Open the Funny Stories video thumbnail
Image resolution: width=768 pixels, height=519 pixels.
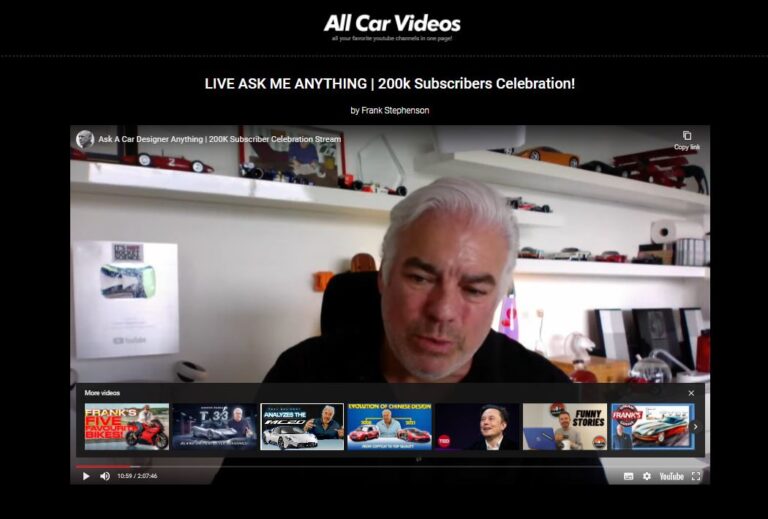(564, 427)
